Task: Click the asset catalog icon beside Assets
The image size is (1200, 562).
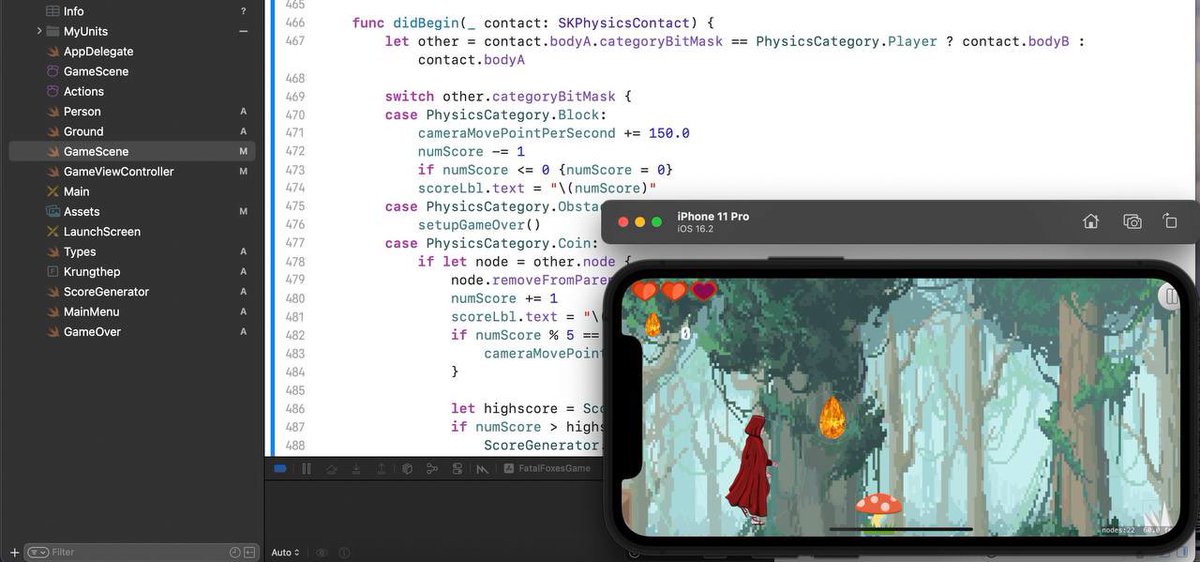Action: (x=53, y=211)
